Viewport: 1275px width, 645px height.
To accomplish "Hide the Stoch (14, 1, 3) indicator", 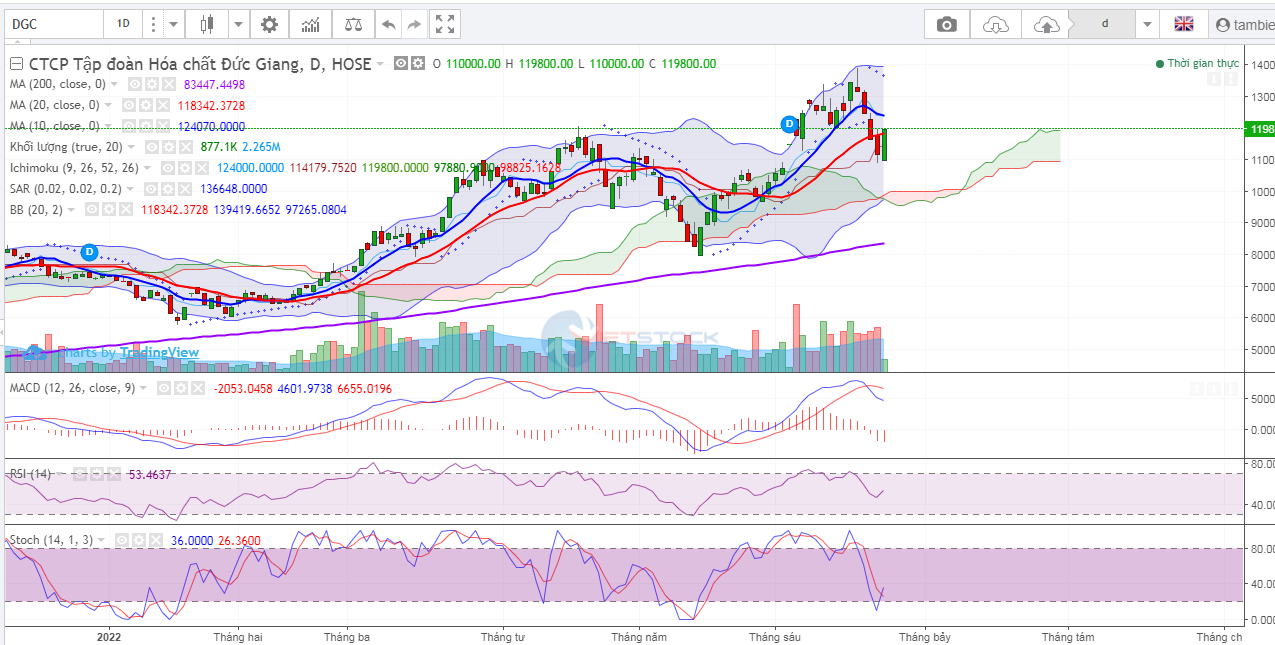I will (x=122, y=540).
